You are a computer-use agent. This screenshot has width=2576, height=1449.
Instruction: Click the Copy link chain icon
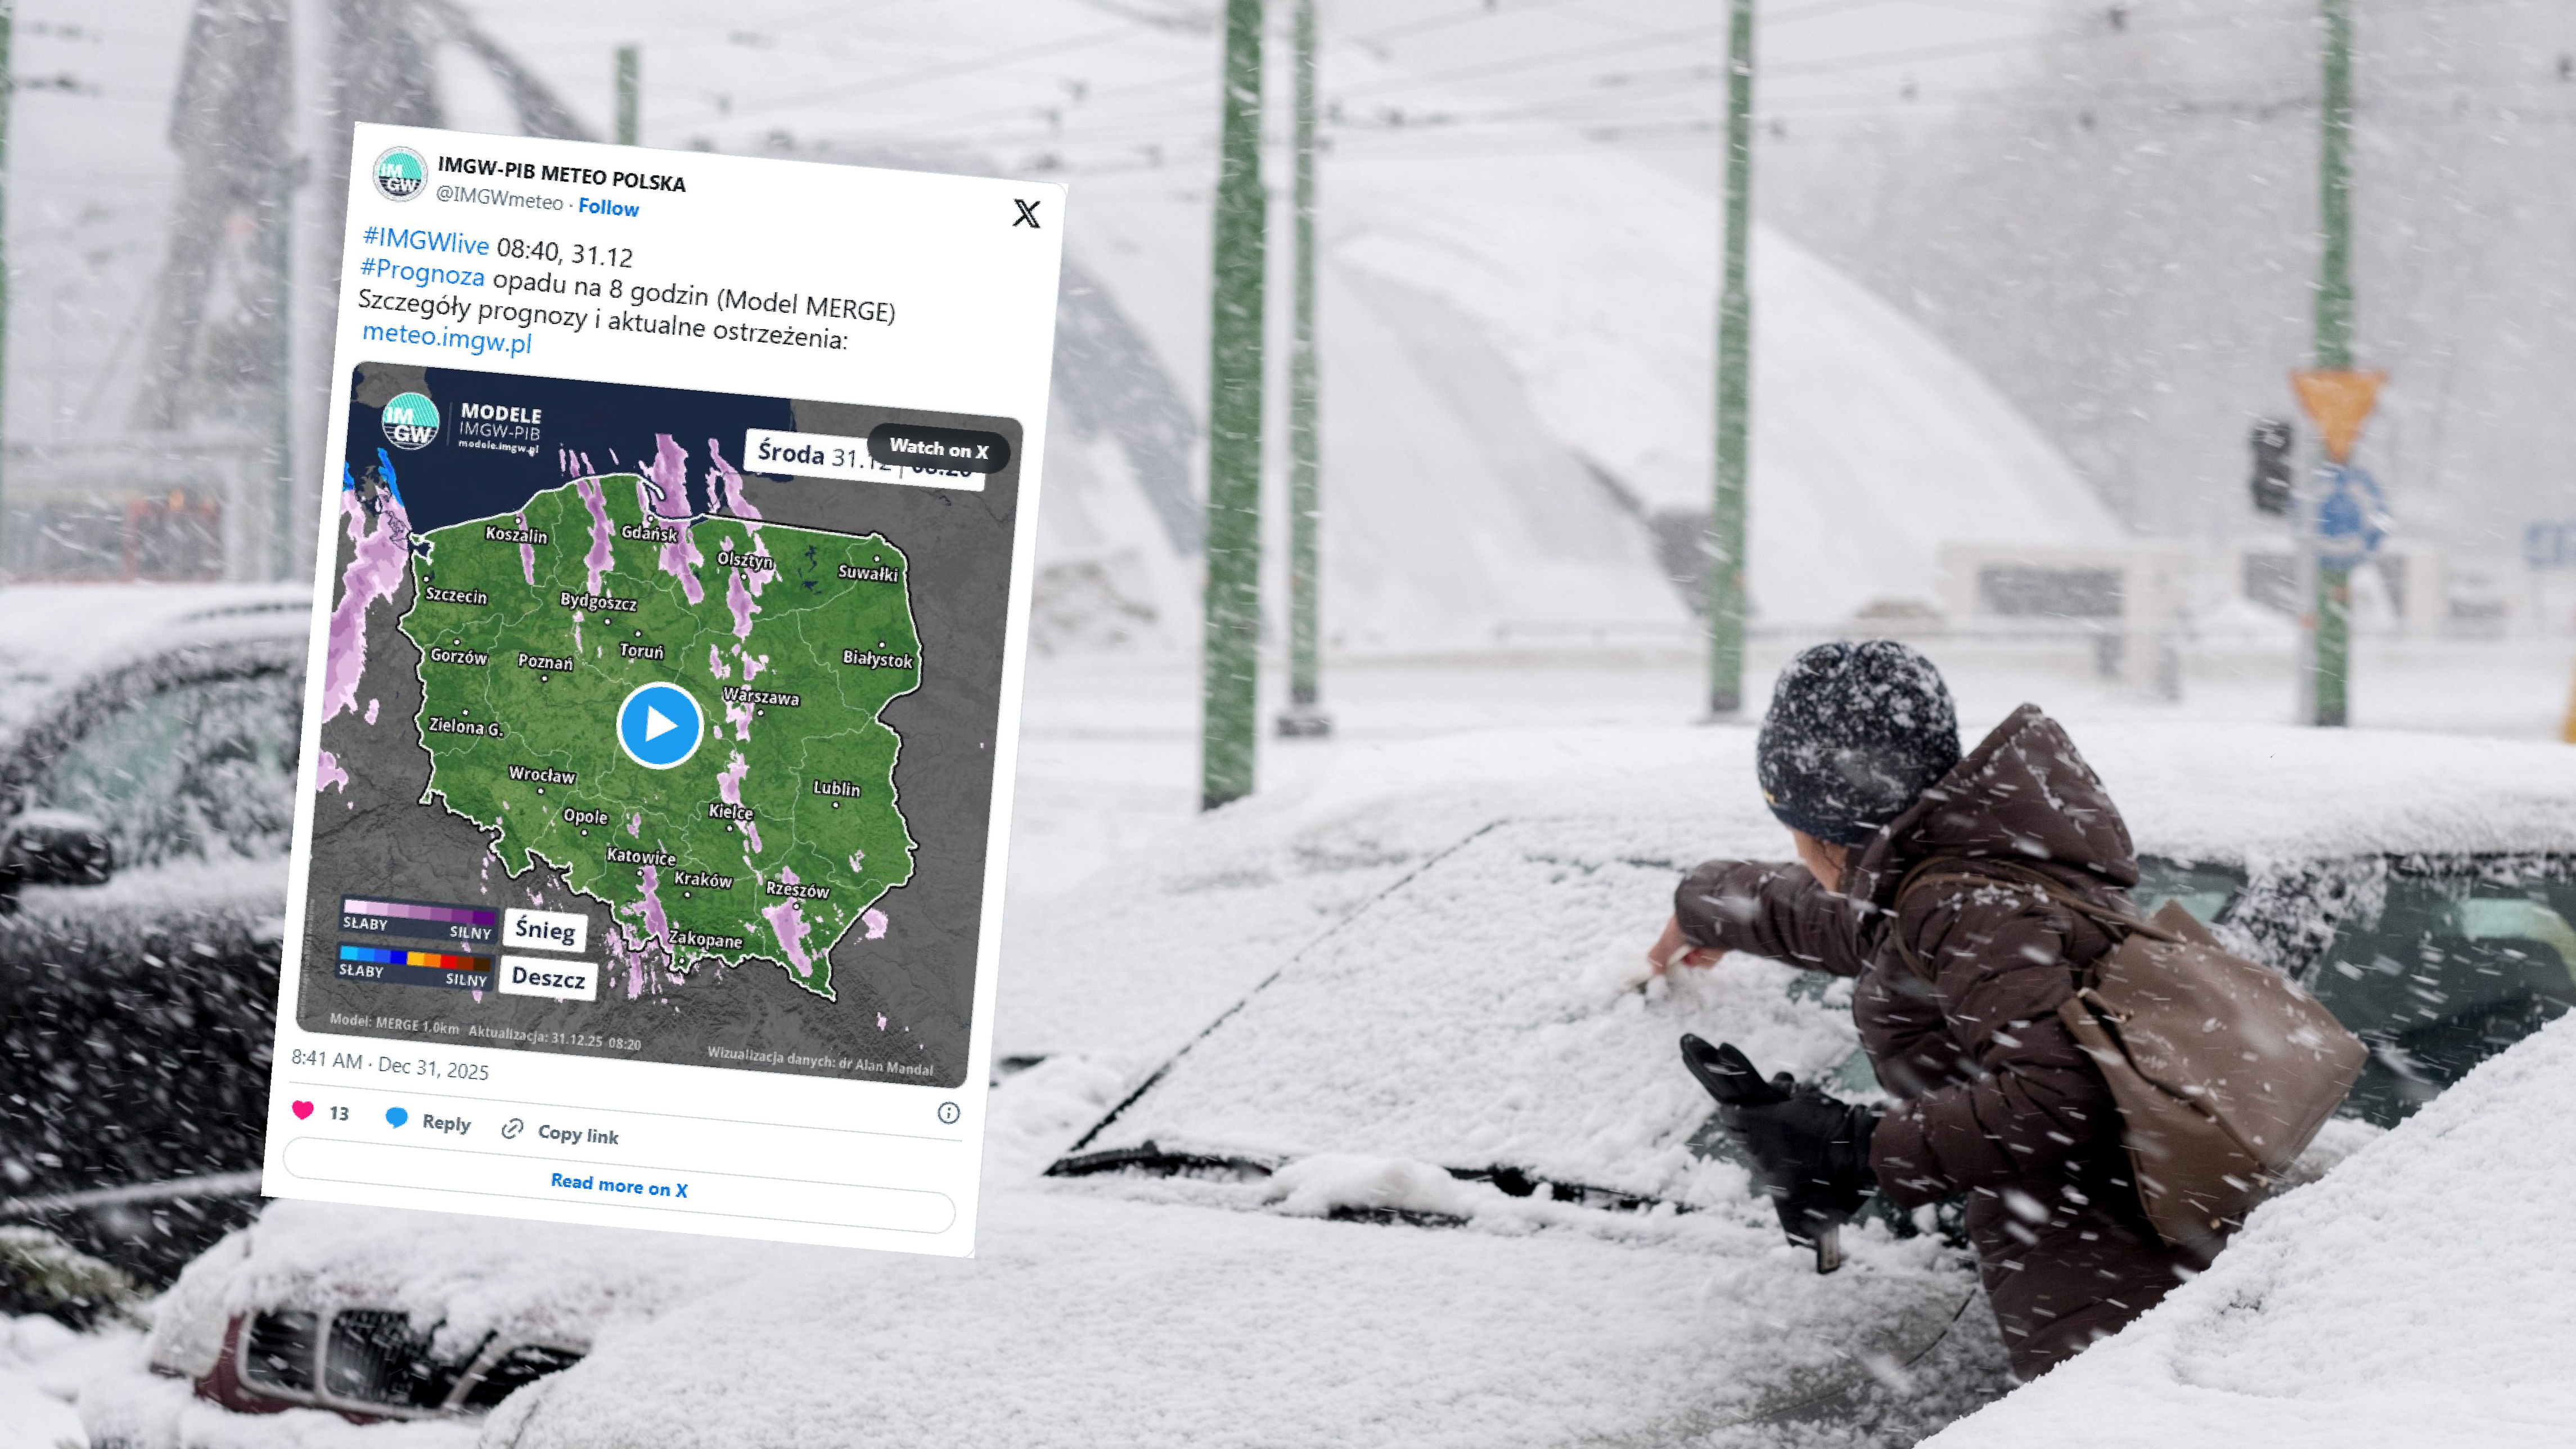coord(512,1128)
